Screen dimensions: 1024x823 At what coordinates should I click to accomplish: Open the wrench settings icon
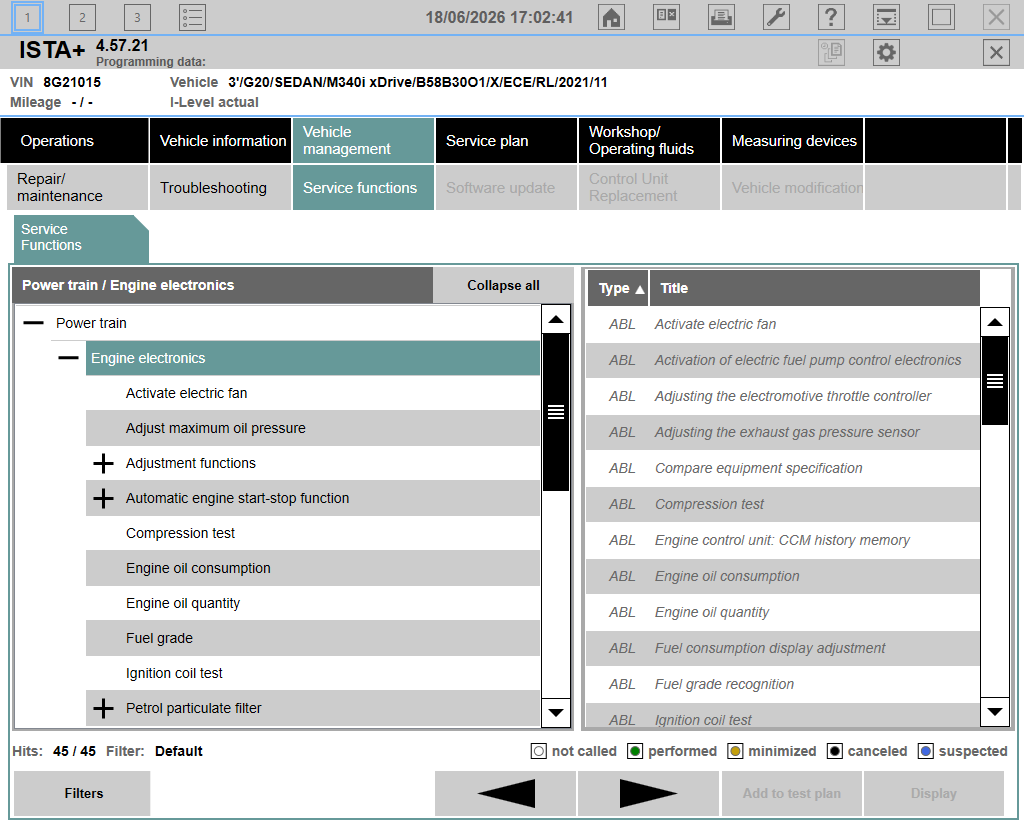coord(776,17)
